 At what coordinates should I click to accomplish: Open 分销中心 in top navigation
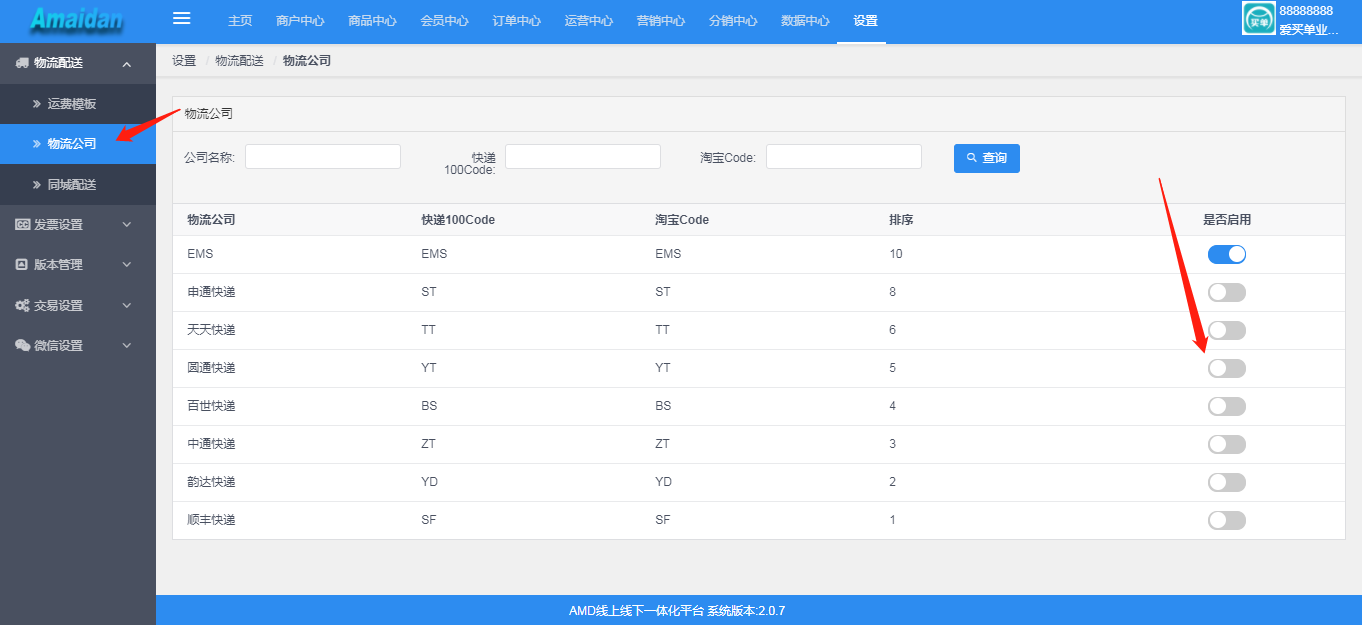(x=732, y=21)
